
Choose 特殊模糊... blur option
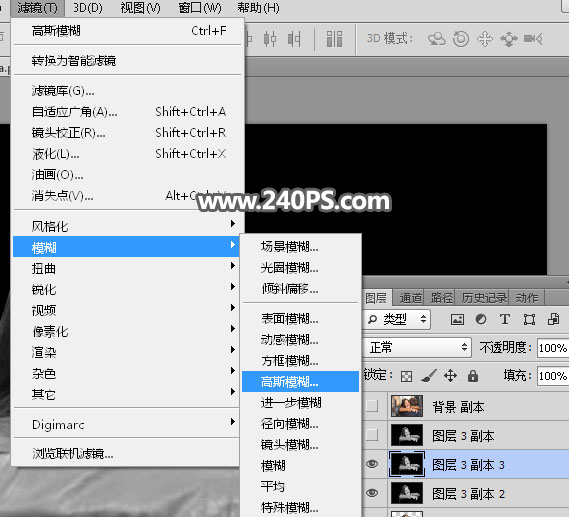click(x=300, y=508)
